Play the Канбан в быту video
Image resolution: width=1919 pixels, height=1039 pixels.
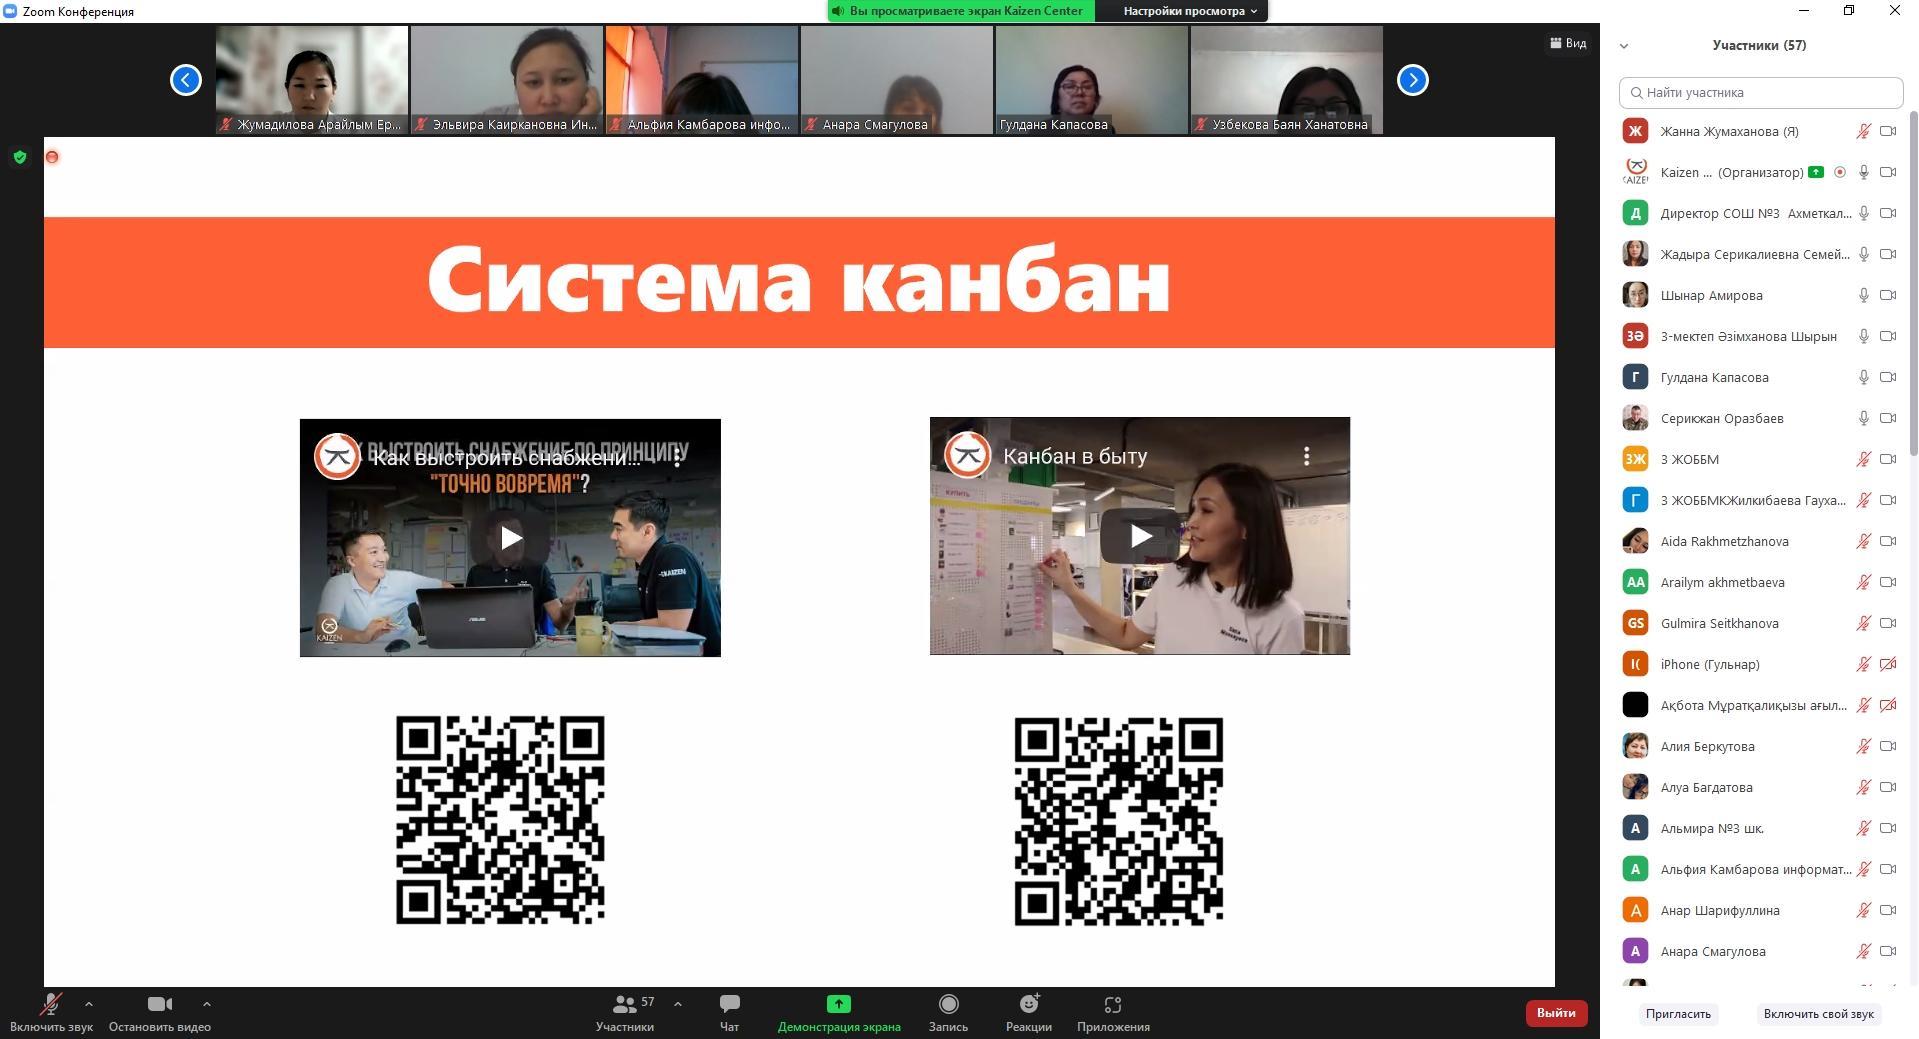[x=1140, y=536]
